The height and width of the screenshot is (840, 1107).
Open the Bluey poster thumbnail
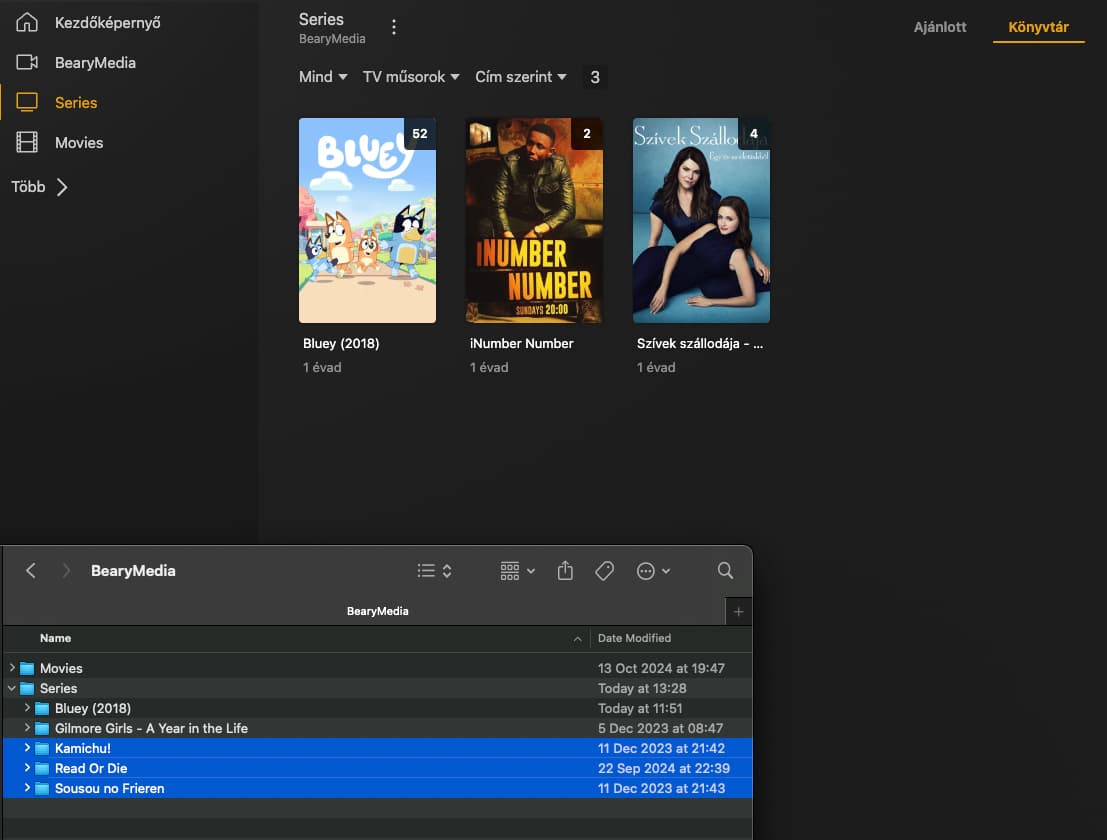coord(367,220)
